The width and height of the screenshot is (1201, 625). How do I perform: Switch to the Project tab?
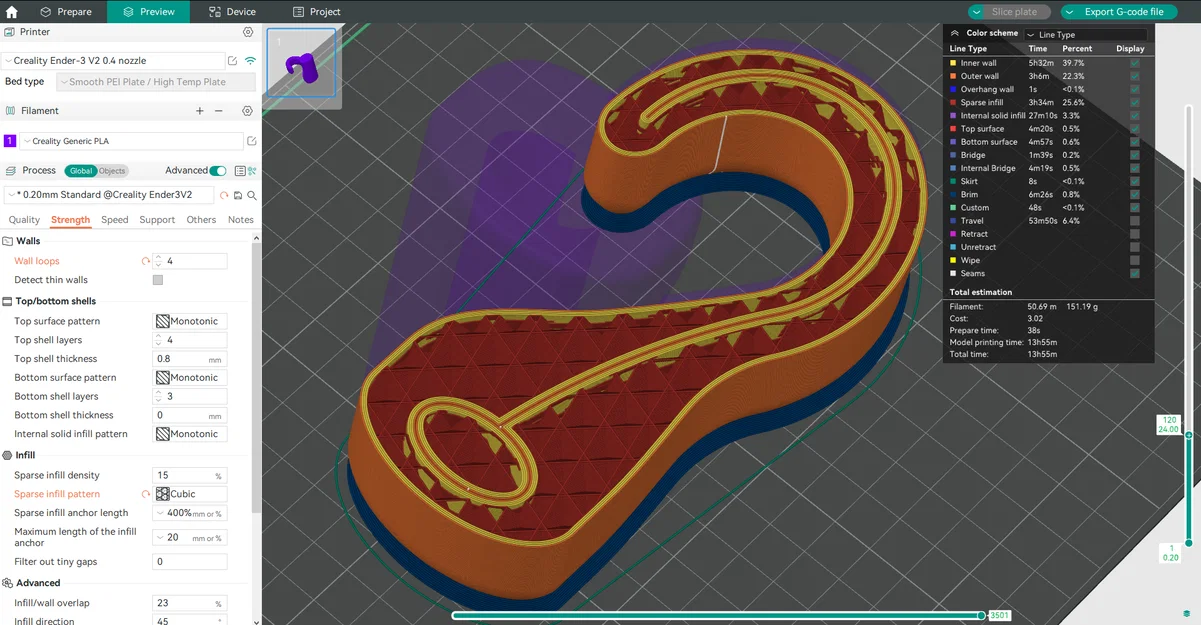click(x=317, y=12)
